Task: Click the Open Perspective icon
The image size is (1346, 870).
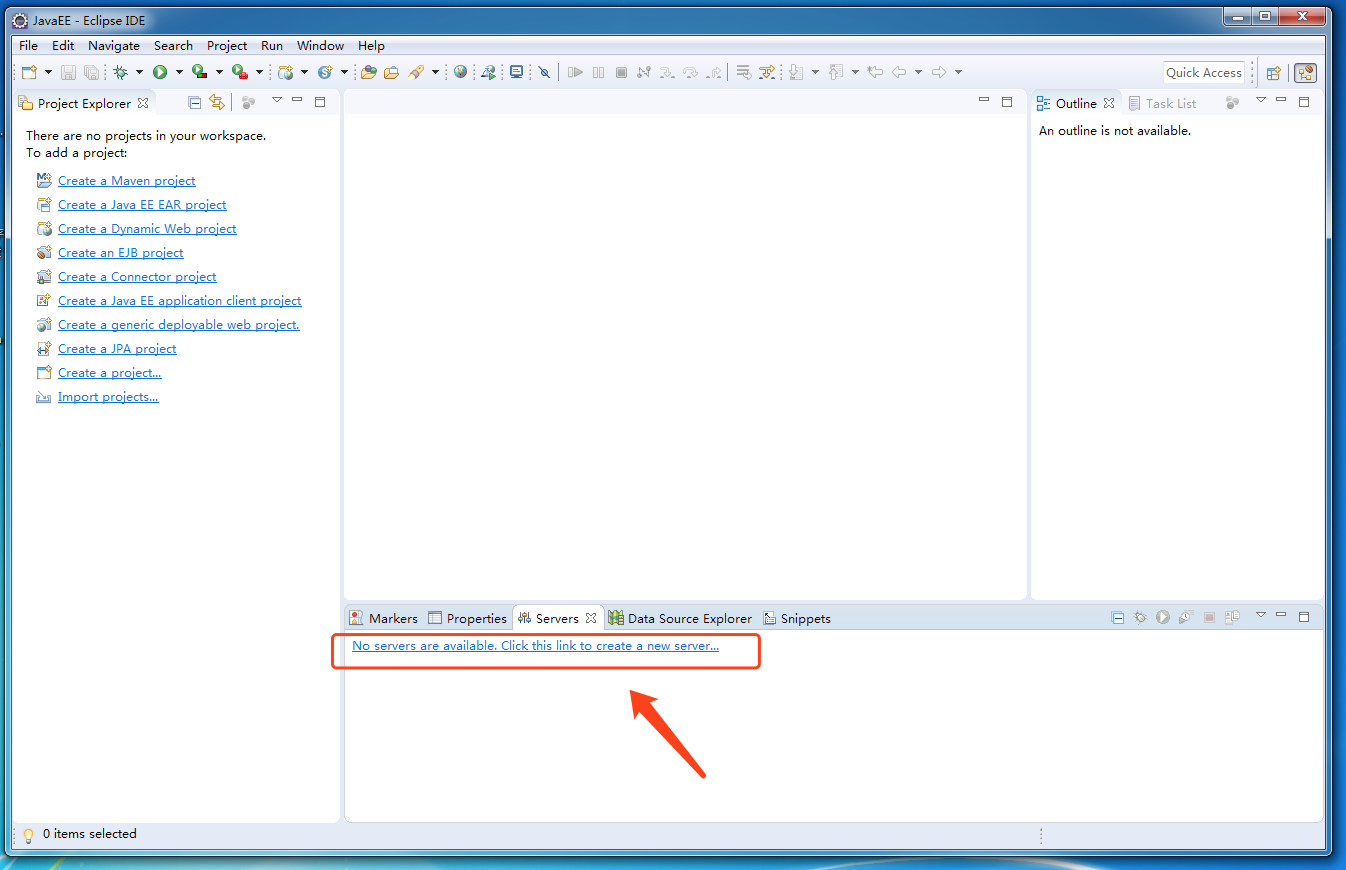Action: tap(1274, 73)
